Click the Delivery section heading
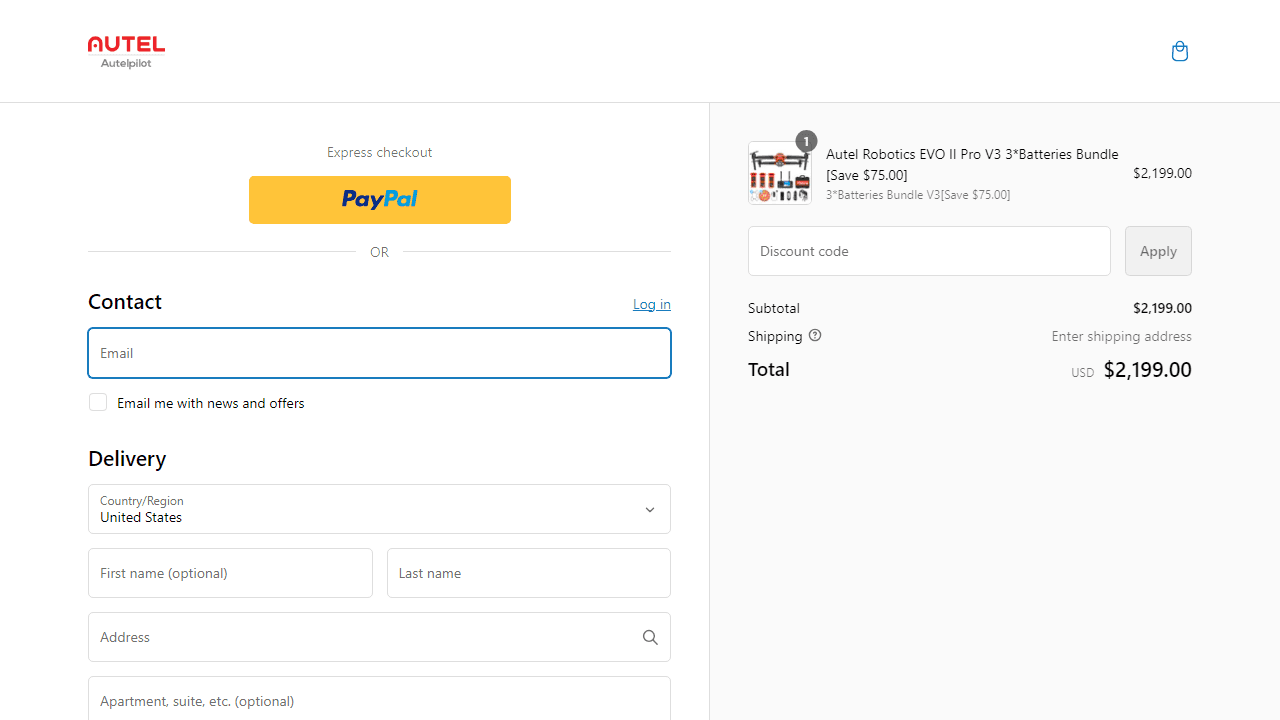The image size is (1280, 720). point(127,458)
